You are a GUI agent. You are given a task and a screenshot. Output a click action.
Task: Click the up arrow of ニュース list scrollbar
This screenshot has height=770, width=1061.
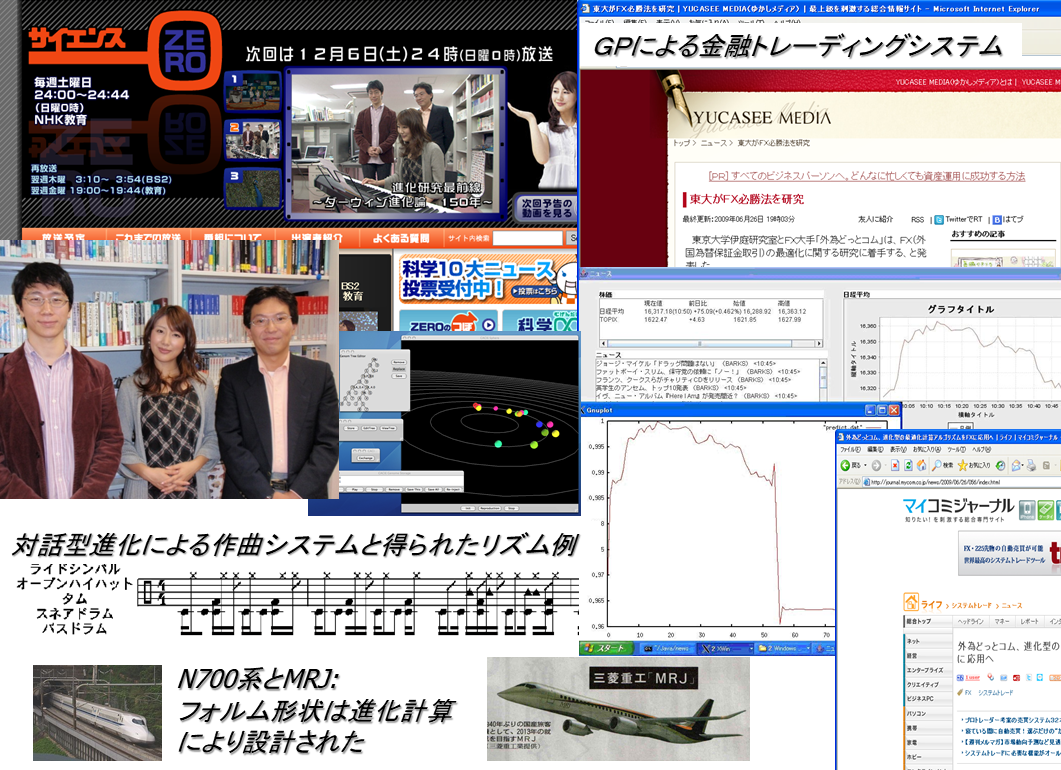pos(823,363)
